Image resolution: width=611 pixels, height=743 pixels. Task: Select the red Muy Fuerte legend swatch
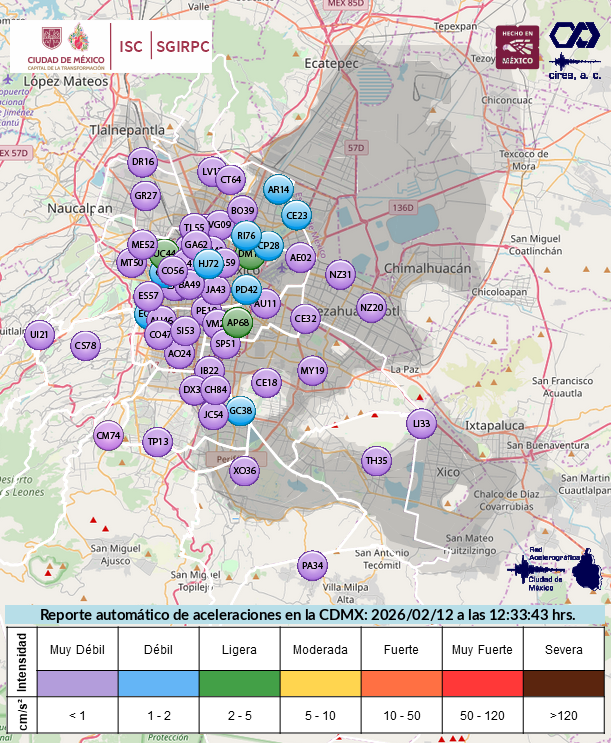[x=482, y=683]
